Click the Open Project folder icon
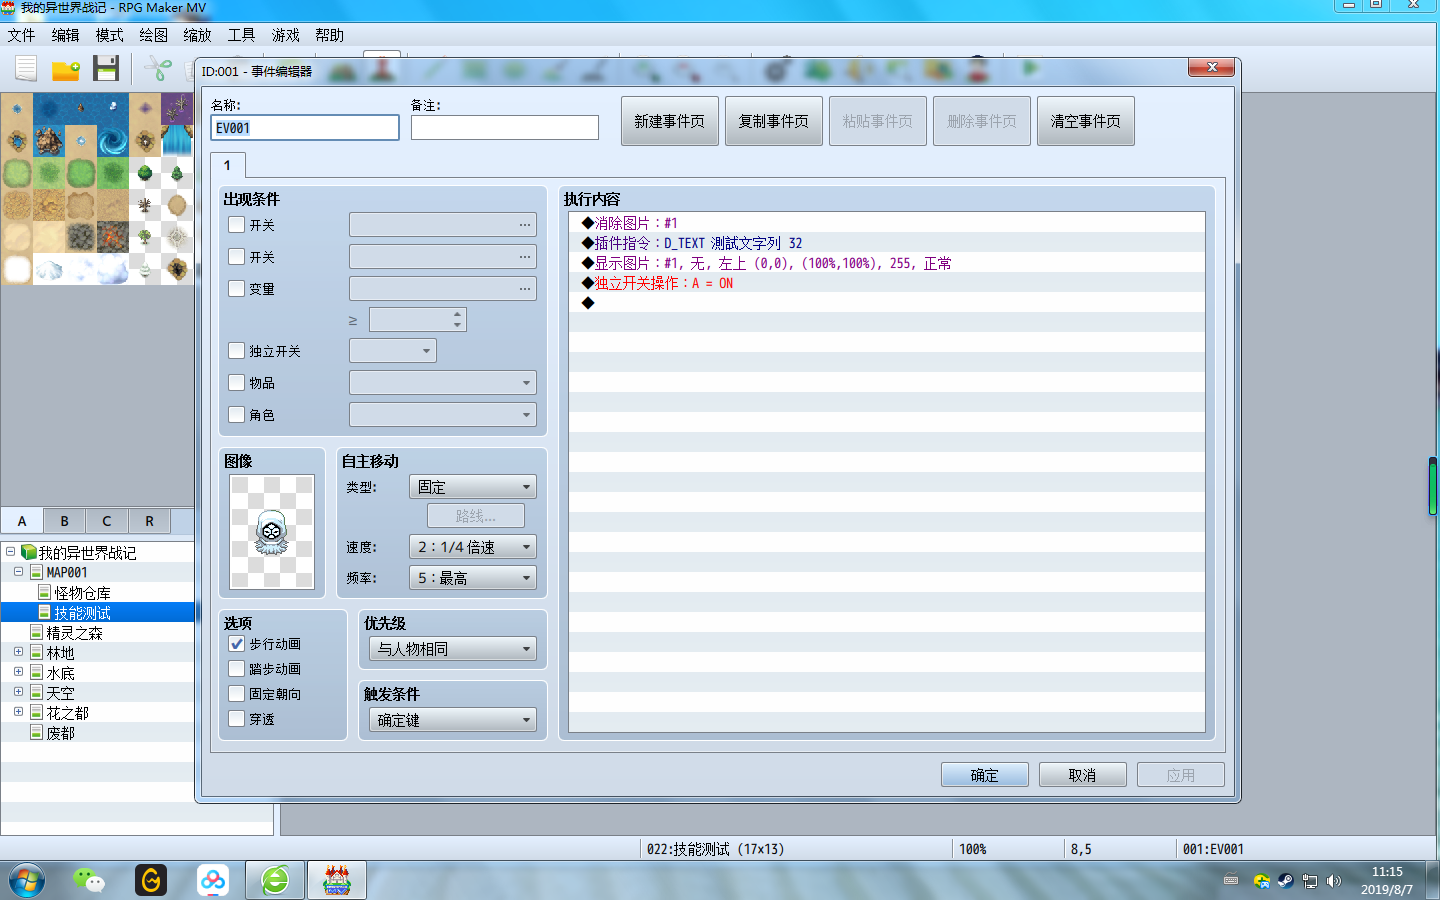The image size is (1440, 900). (x=66, y=69)
